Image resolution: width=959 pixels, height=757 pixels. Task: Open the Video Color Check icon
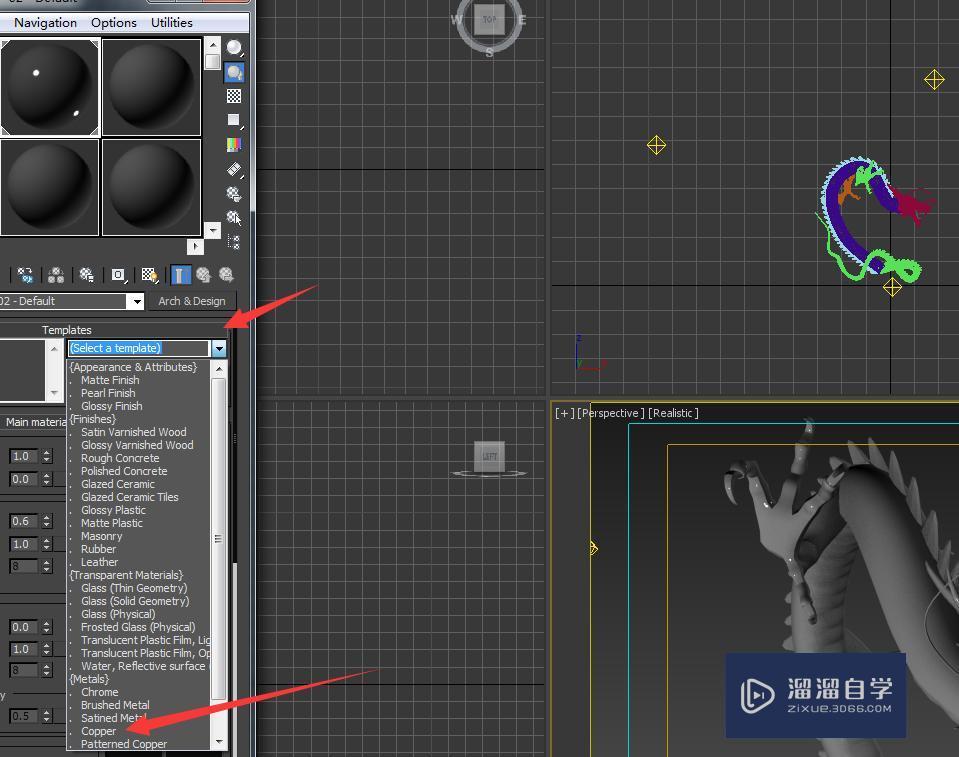tap(233, 143)
